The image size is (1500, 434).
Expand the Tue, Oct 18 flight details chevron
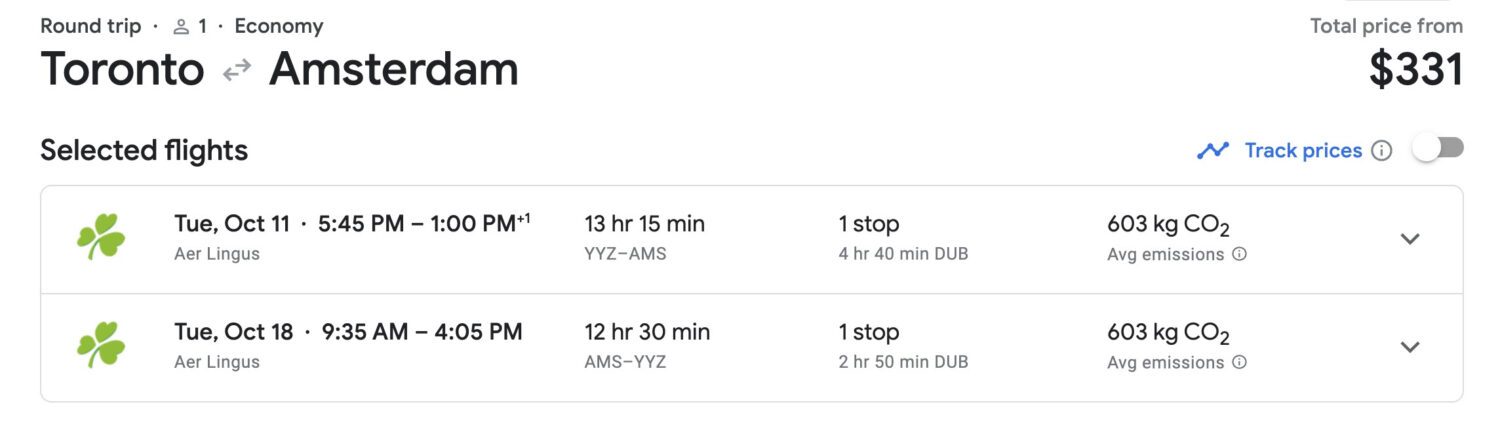click(x=1410, y=346)
